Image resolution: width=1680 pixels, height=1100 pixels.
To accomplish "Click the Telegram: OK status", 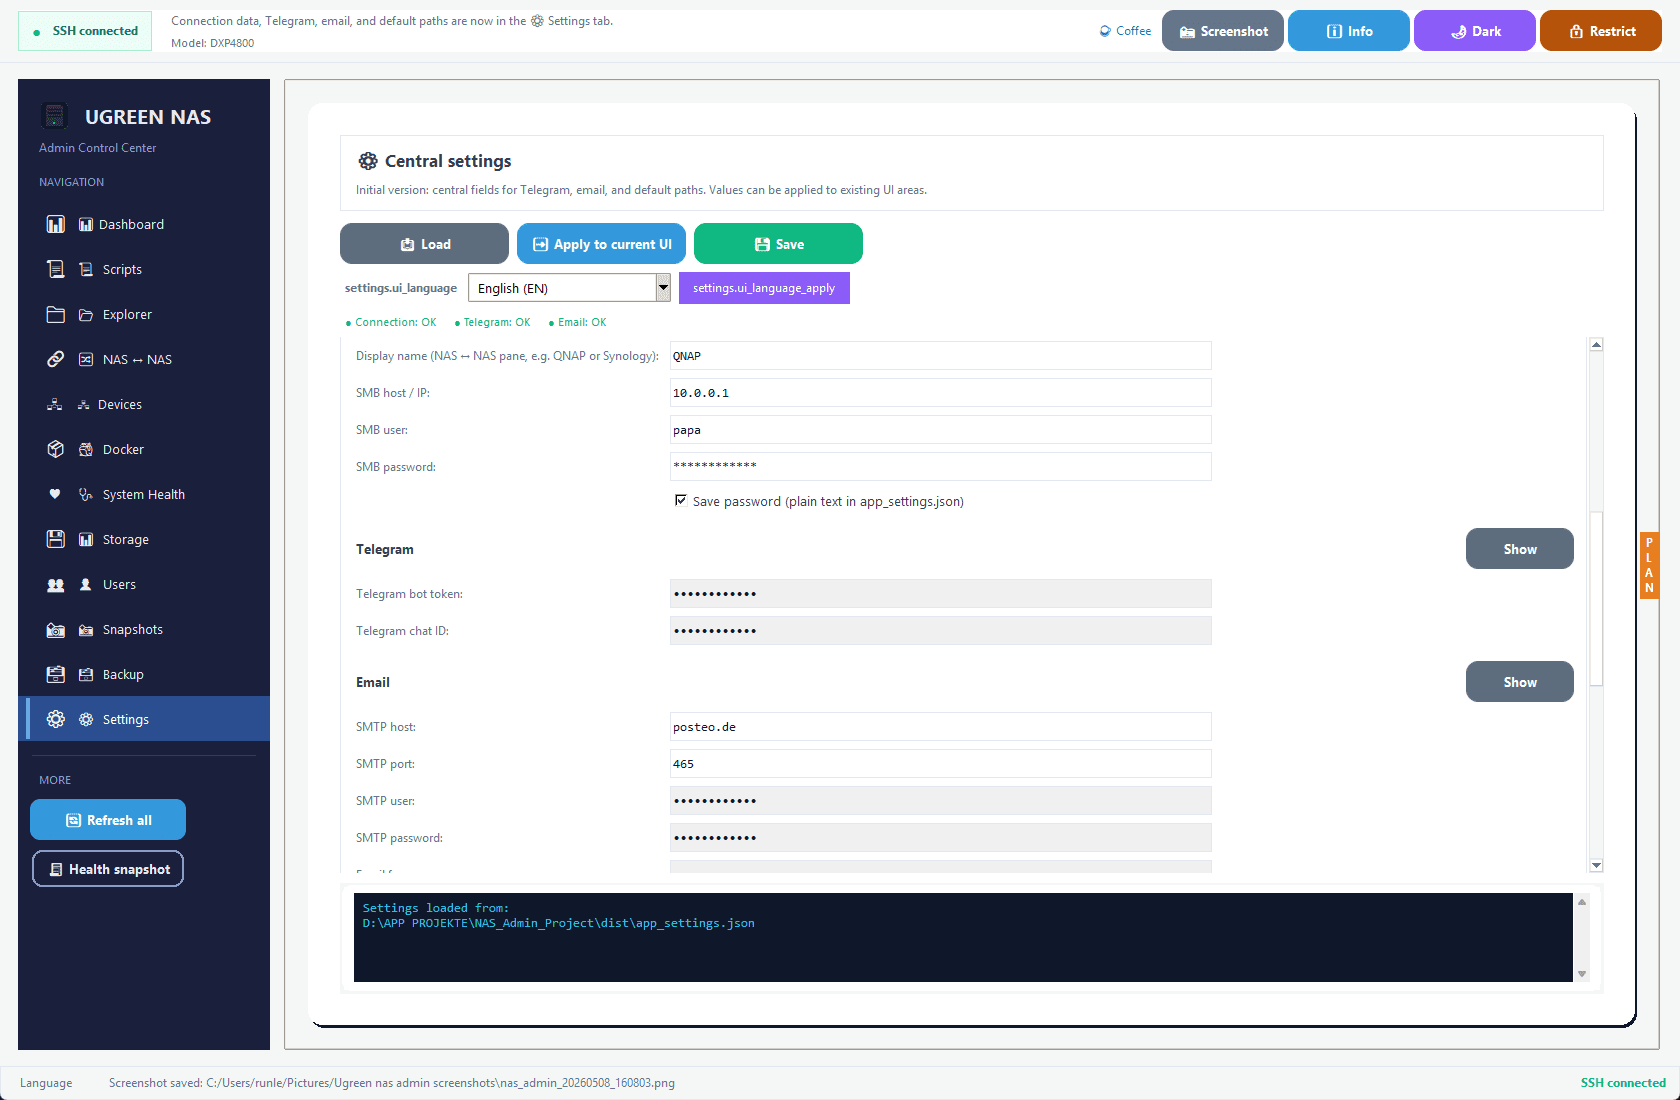I will point(492,322).
